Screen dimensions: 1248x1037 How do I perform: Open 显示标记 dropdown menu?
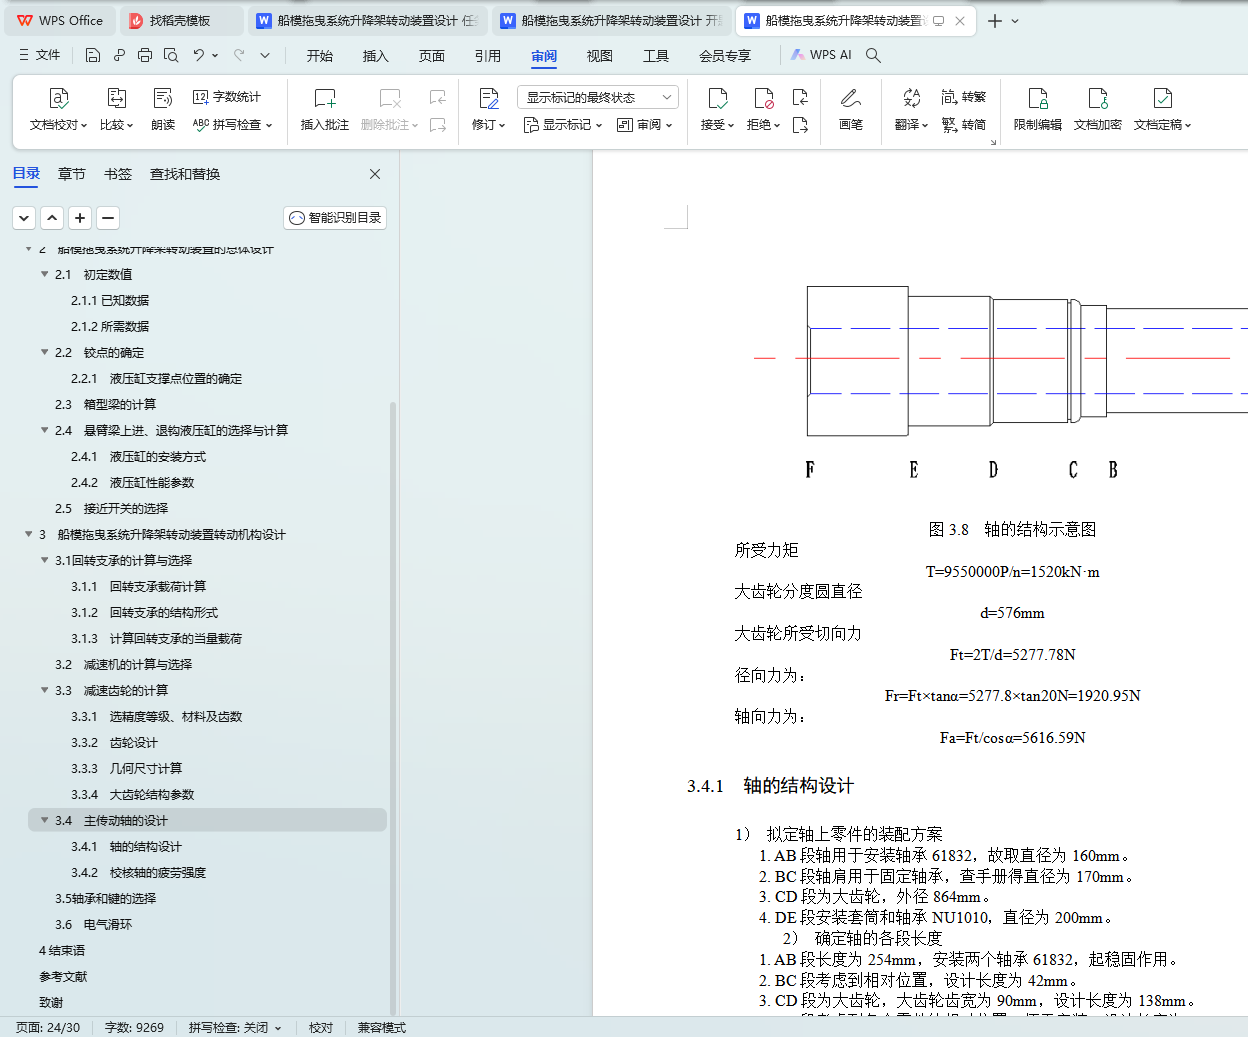click(563, 125)
